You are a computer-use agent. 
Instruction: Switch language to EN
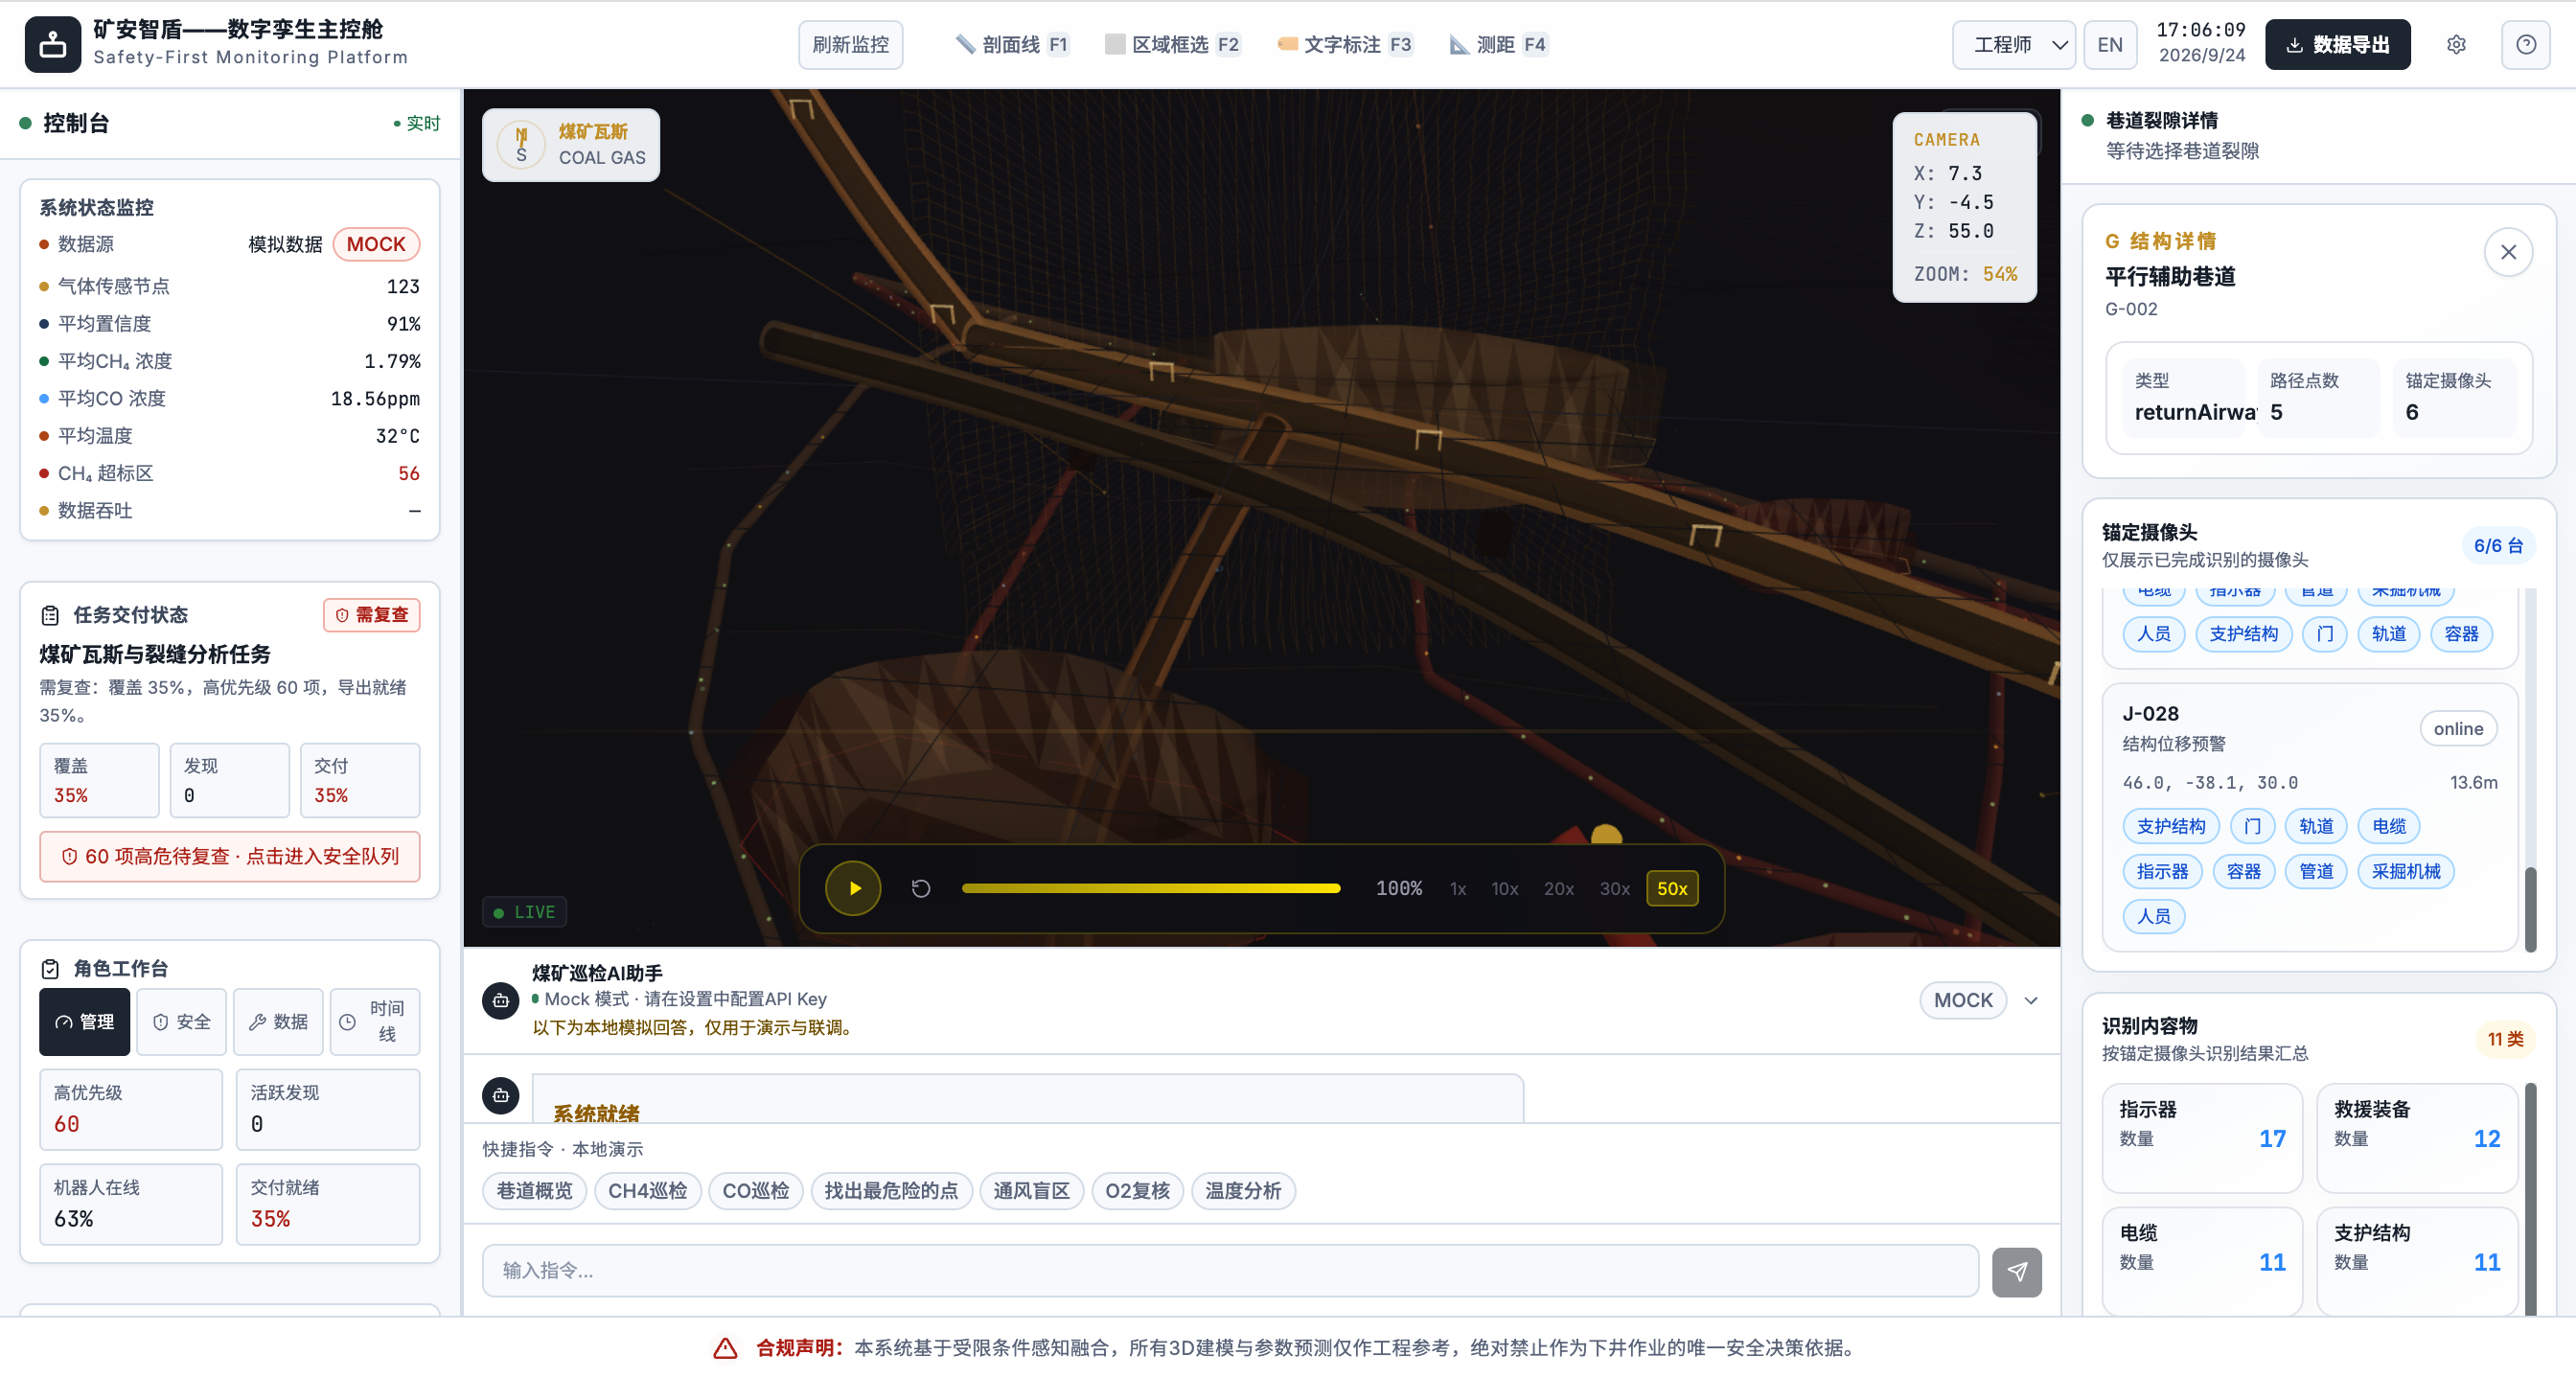coord(2109,45)
